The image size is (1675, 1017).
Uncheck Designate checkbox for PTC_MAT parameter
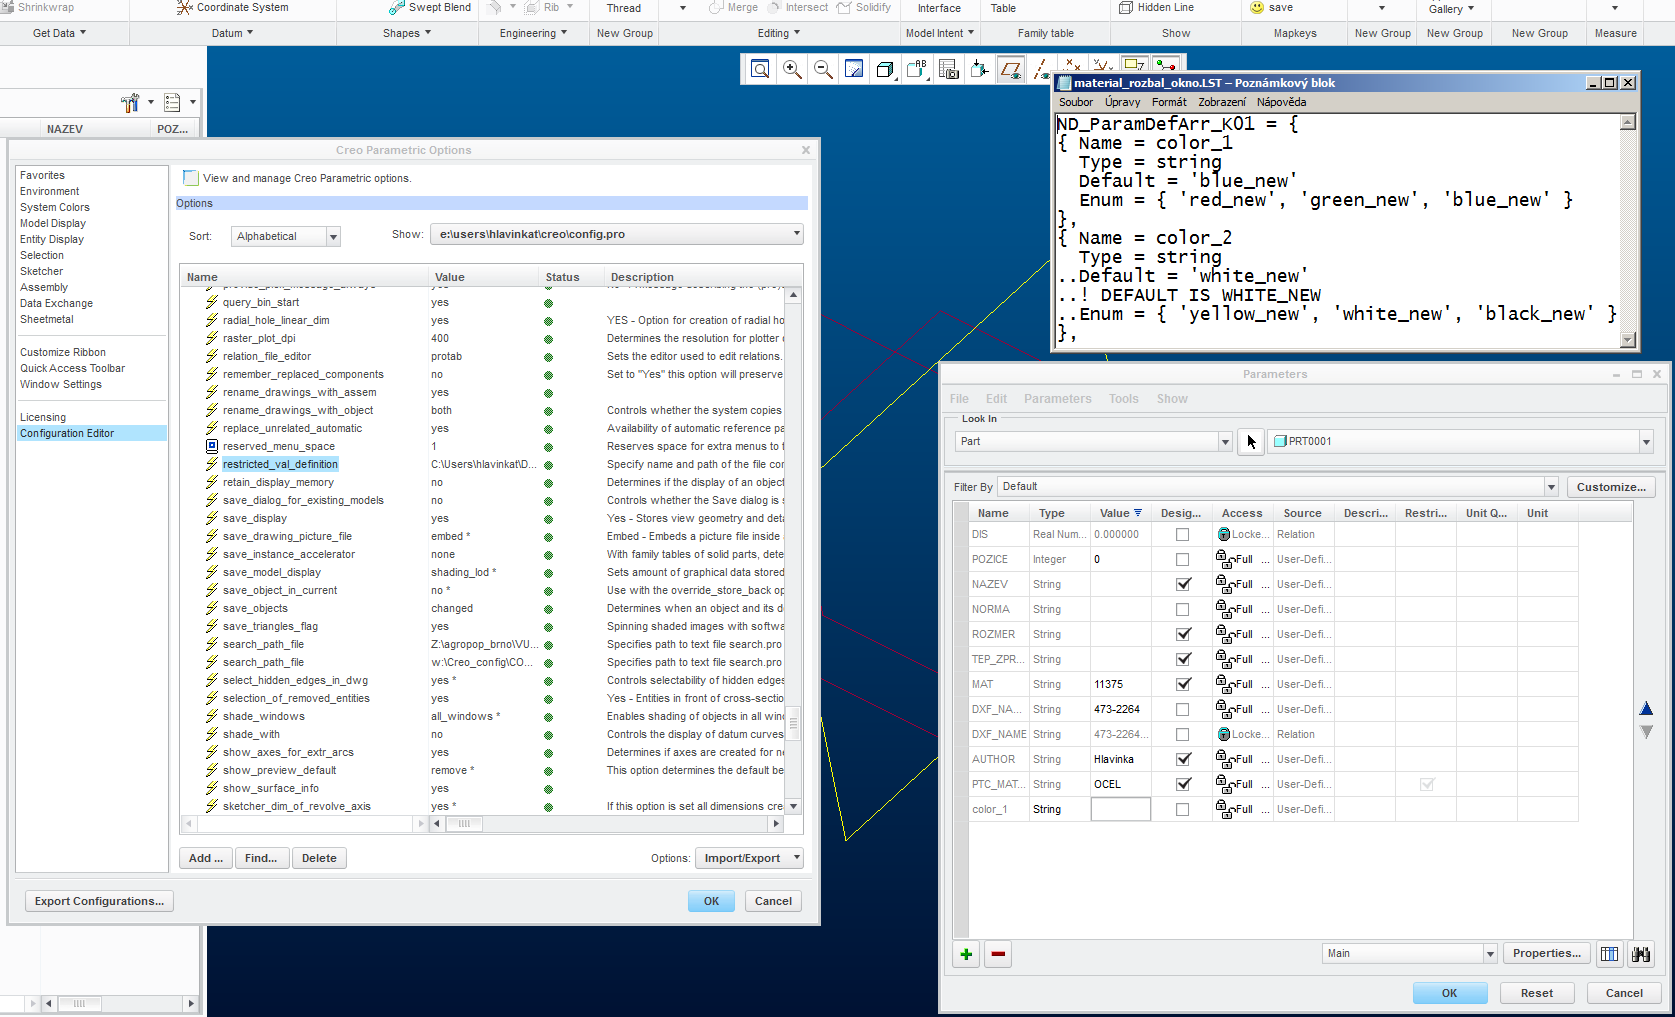click(x=1183, y=785)
